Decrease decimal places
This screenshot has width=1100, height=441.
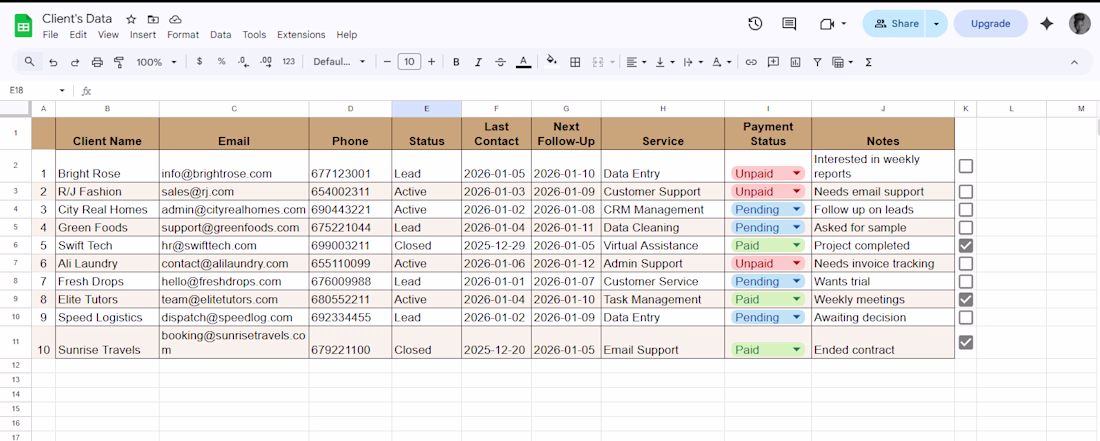[x=243, y=62]
